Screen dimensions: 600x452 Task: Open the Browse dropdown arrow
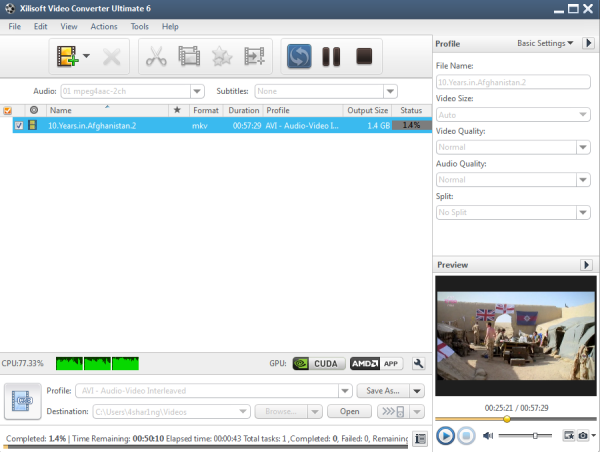coord(315,412)
